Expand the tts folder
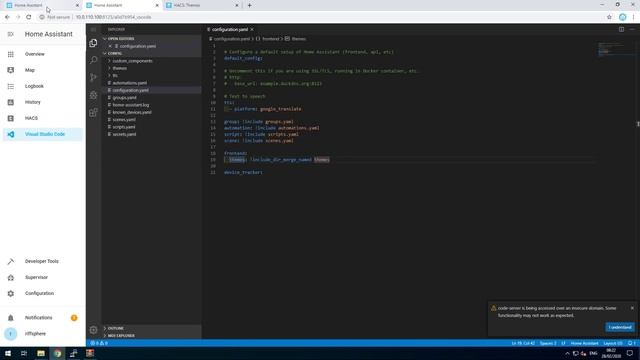Screen dimensions: 640x360 click(x=151, y=76)
